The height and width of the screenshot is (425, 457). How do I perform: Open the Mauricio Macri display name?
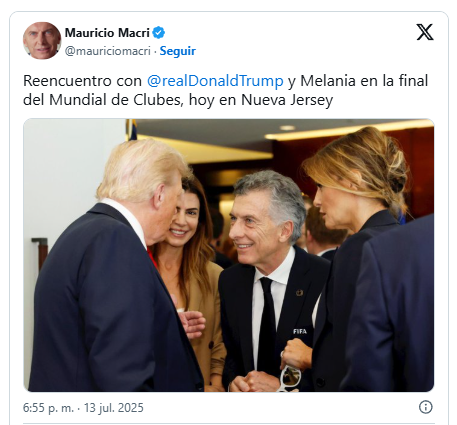coord(107,33)
